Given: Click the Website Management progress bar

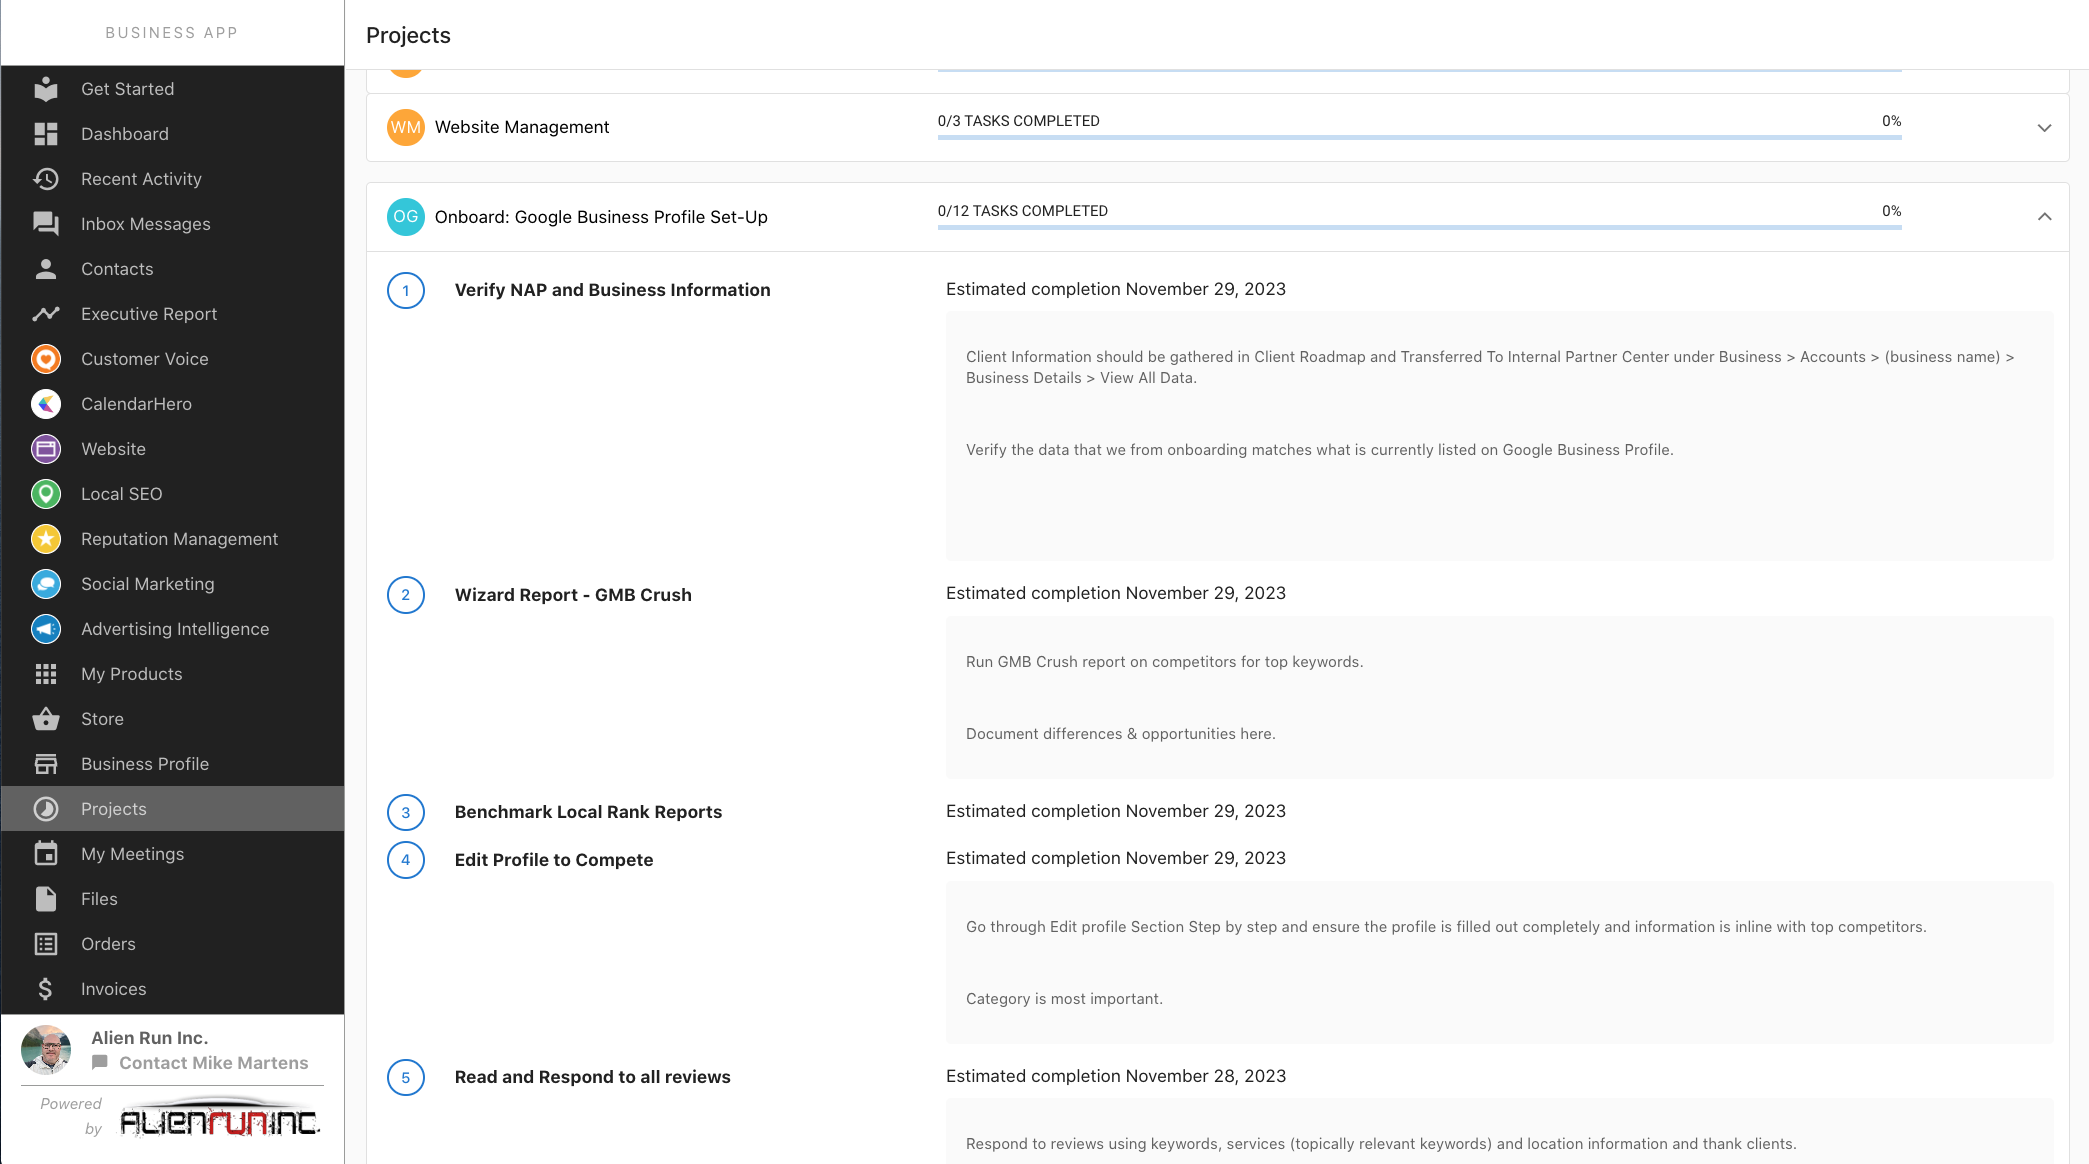Looking at the screenshot, I should pyautogui.click(x=1418, y=137).
